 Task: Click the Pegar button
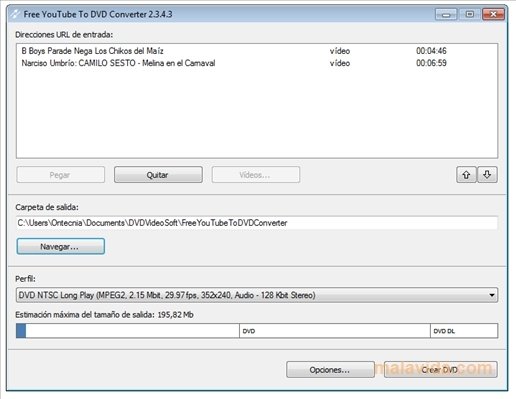[60, 175]
